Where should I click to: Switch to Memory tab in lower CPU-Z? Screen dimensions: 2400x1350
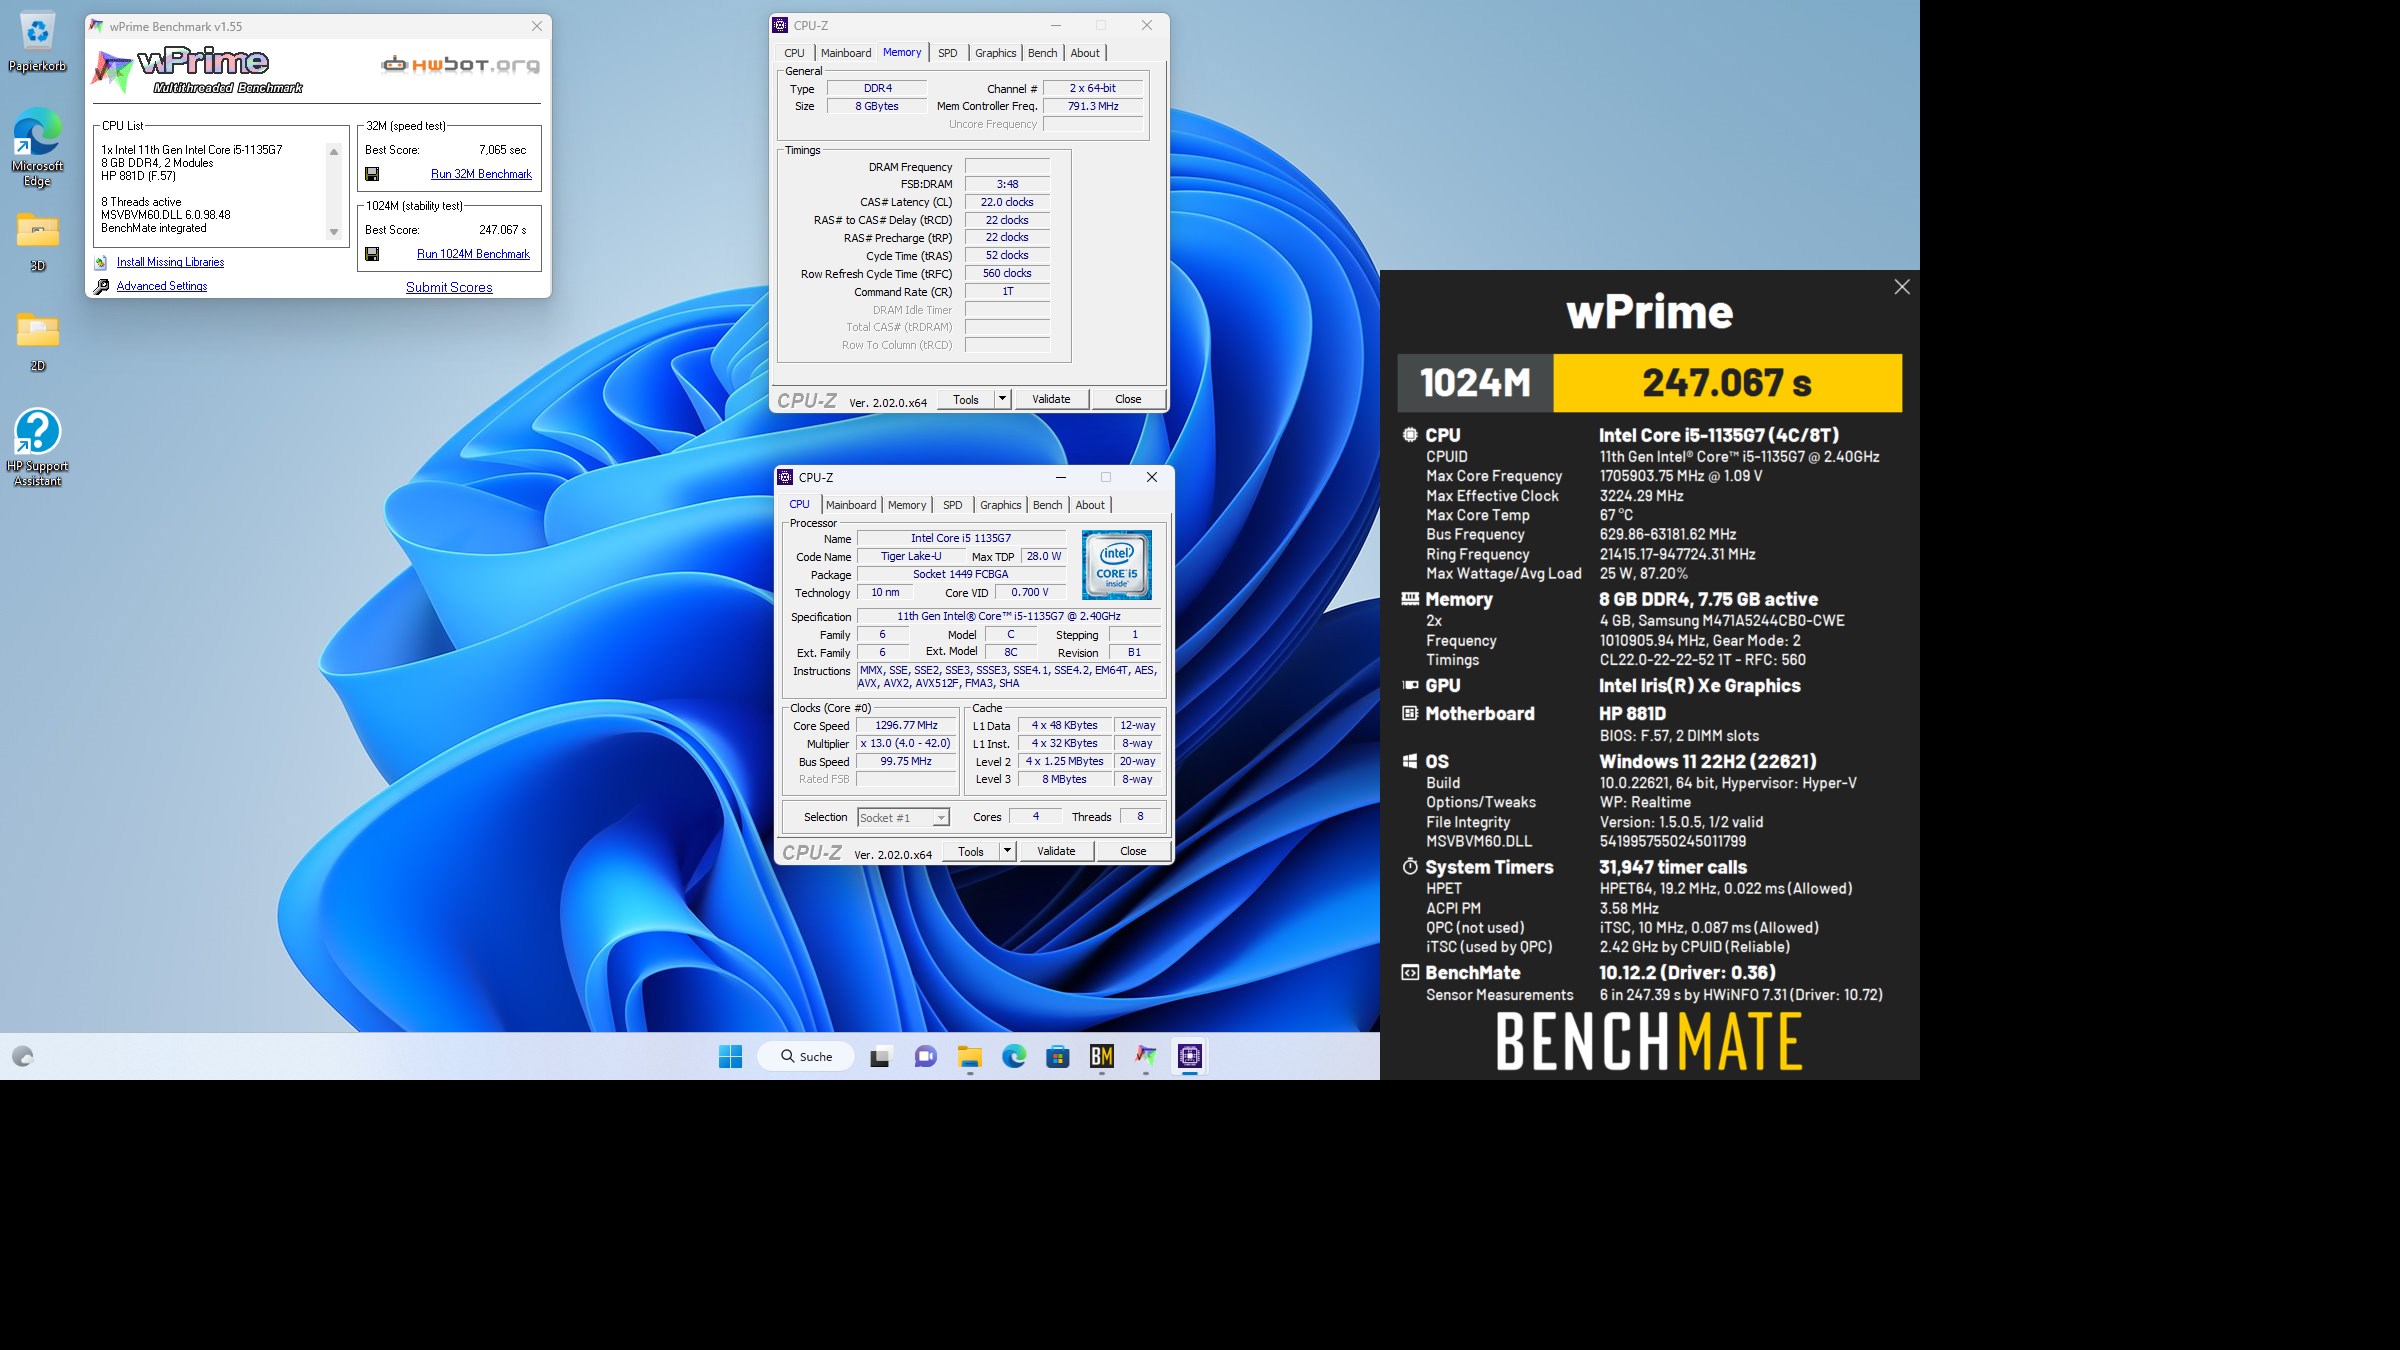coord(907,505)
